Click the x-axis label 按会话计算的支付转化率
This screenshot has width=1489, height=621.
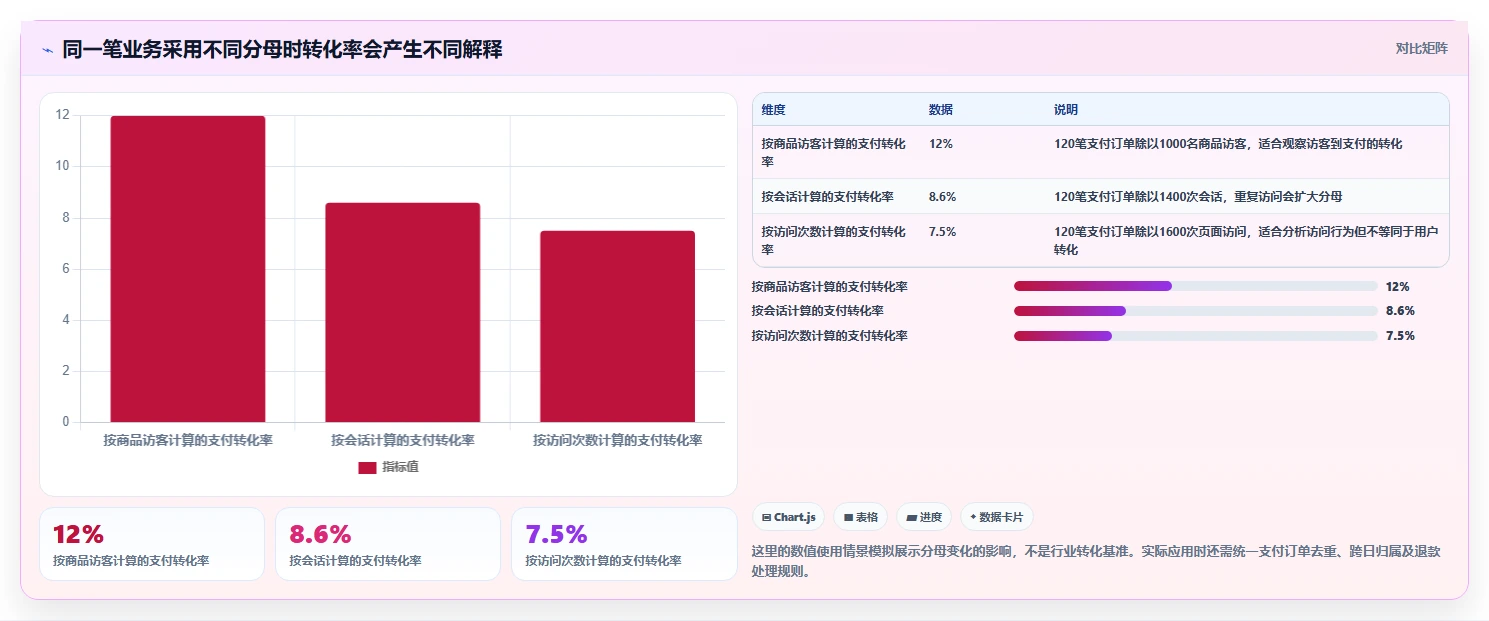pos(403,440)
